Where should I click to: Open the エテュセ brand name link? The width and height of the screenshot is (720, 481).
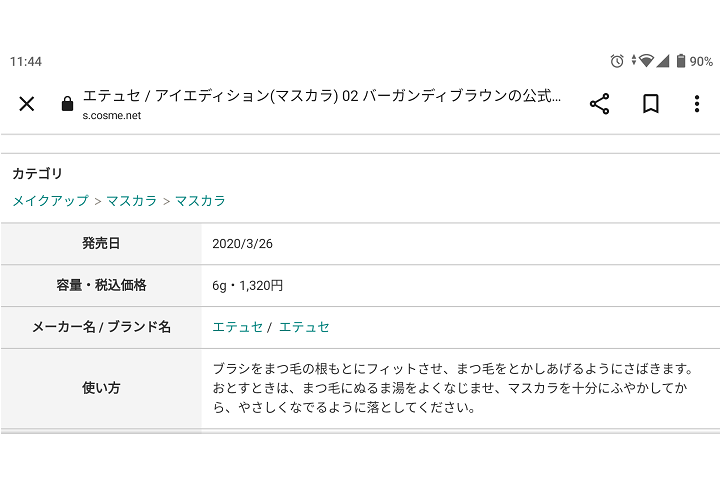click(304, 327)
